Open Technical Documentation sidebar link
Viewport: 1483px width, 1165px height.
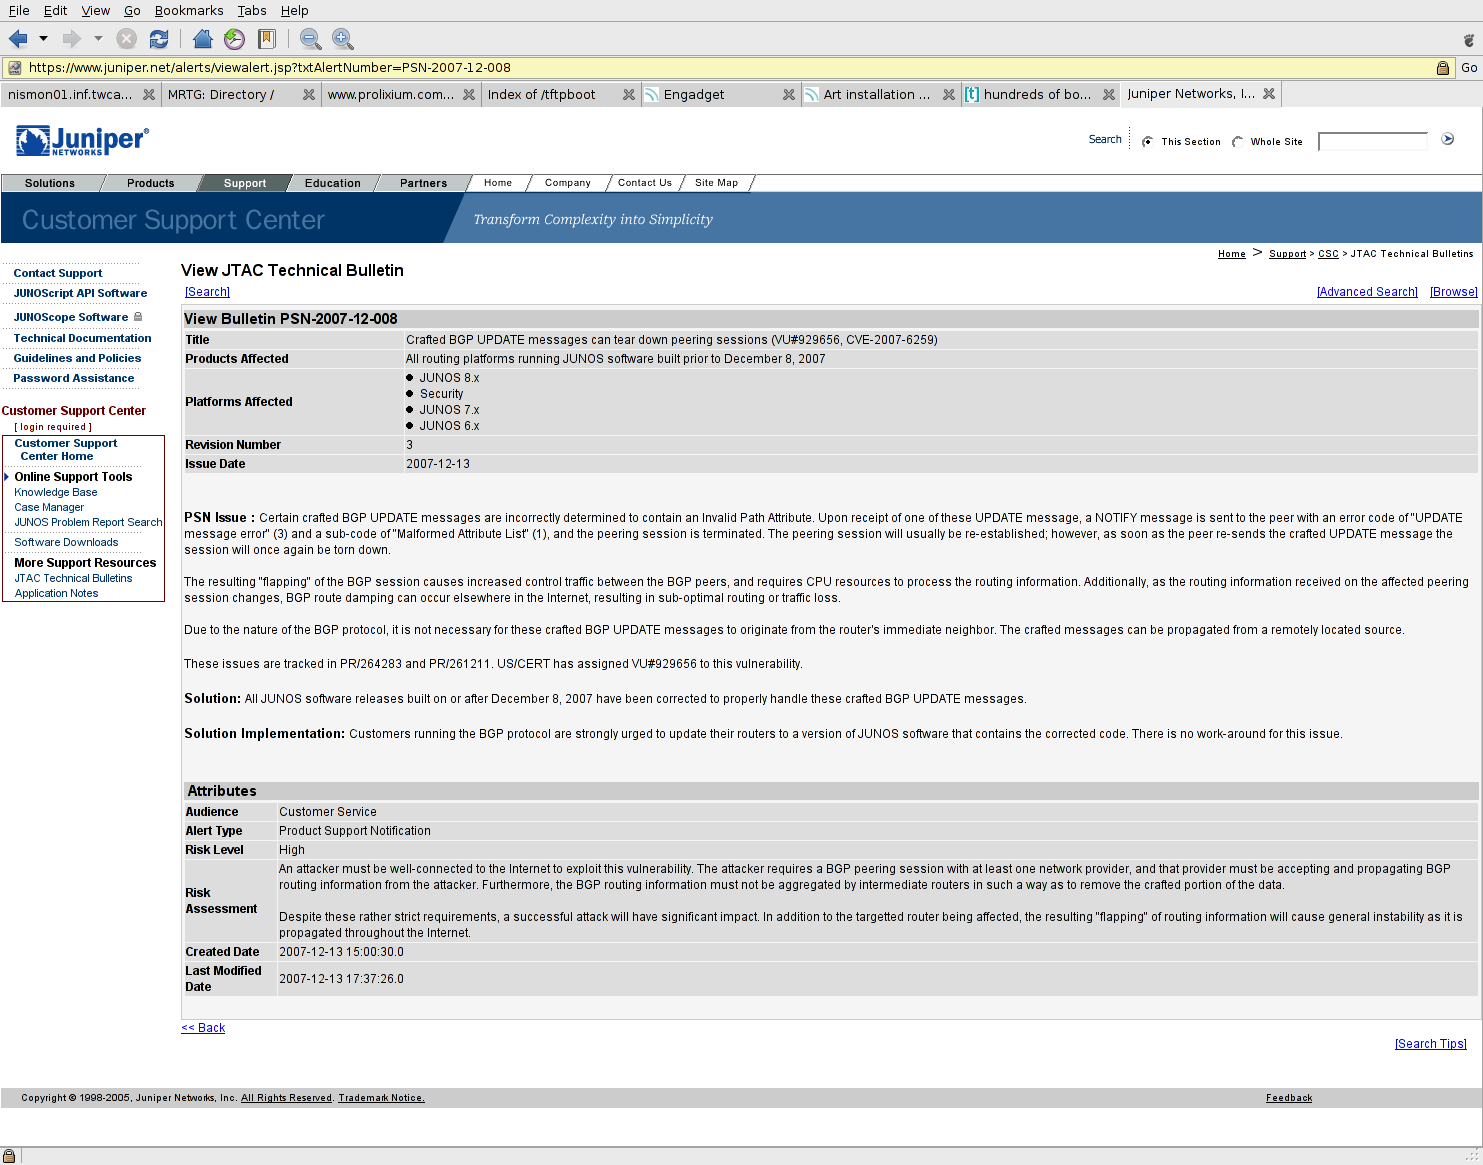tap(82, 338)
